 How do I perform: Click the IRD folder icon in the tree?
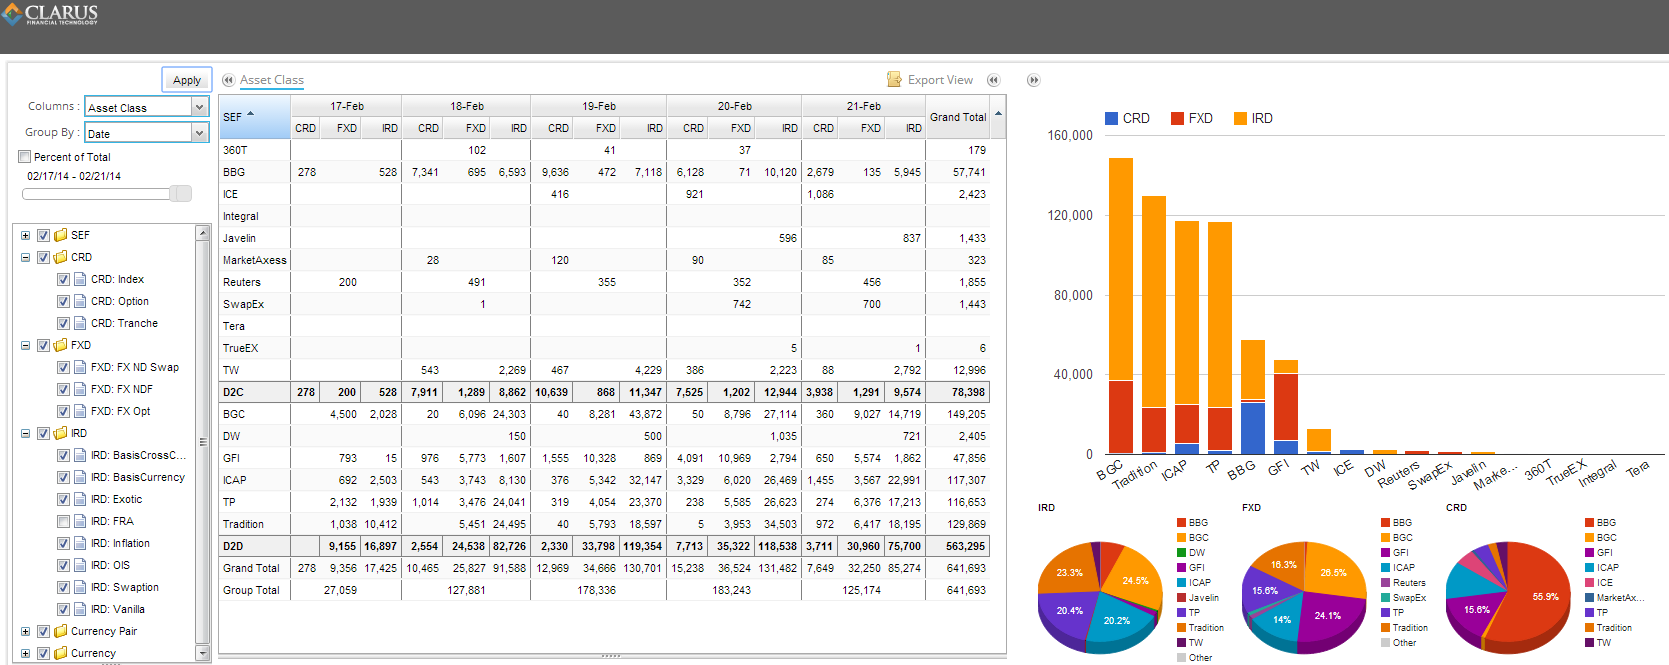click(61, 433)
